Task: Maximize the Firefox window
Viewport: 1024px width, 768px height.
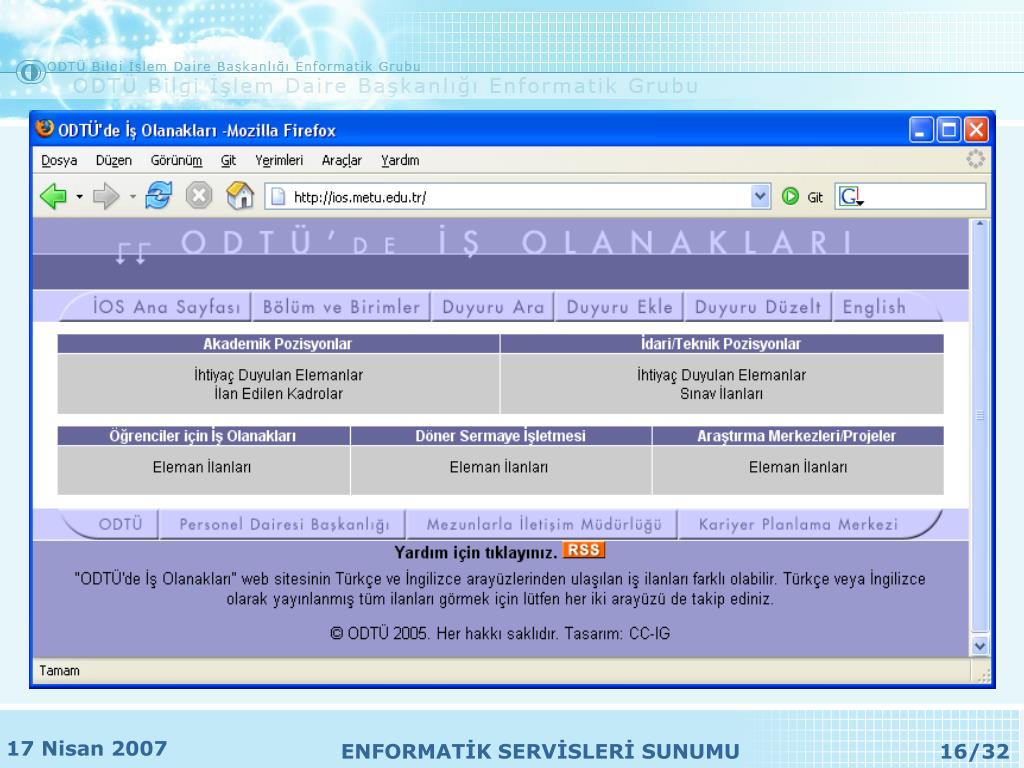Action: (948, 129)
